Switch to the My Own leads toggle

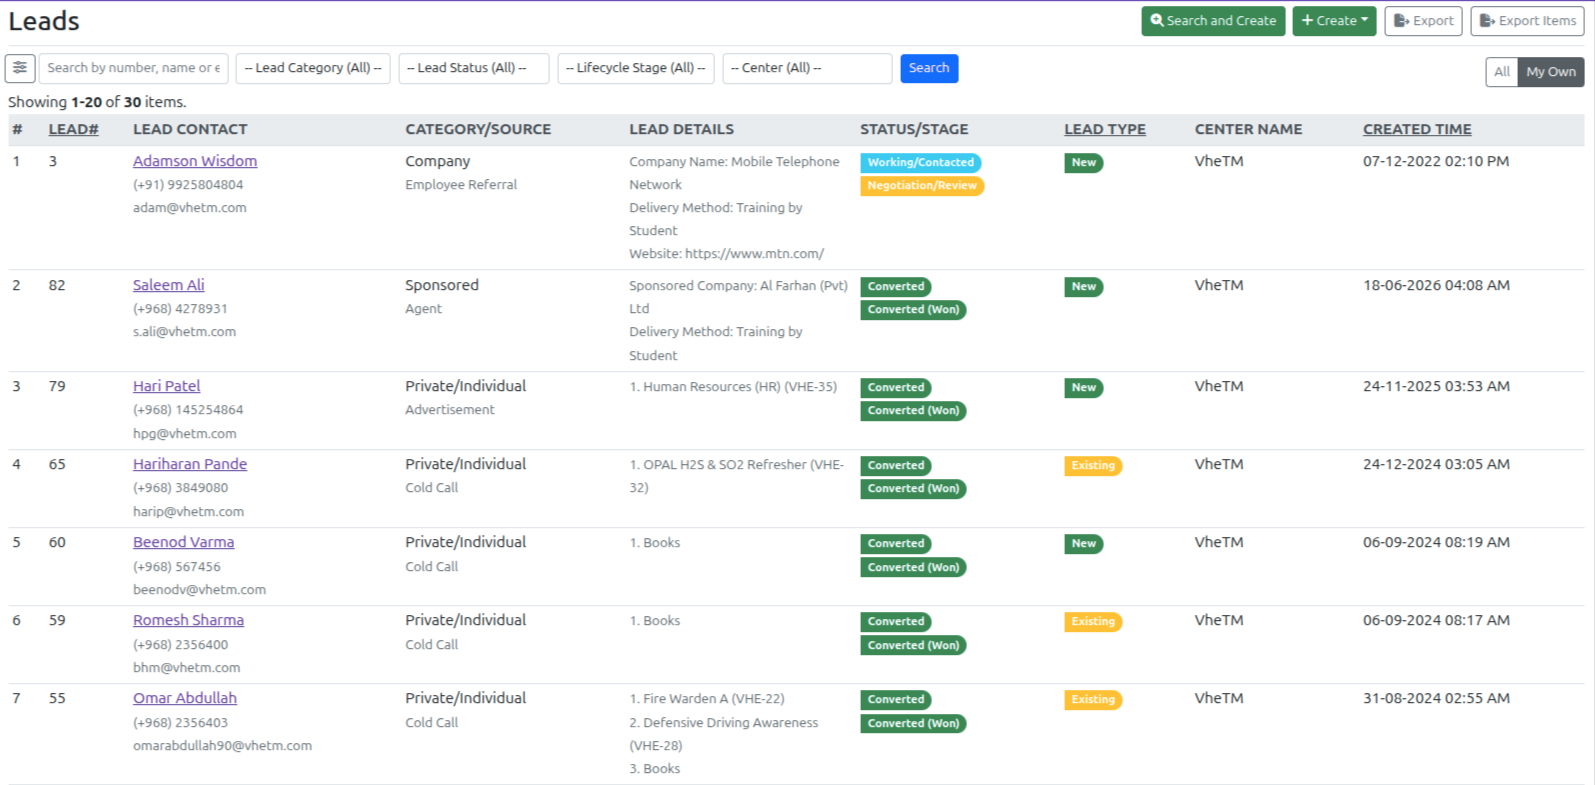[x=1551, y=72]
